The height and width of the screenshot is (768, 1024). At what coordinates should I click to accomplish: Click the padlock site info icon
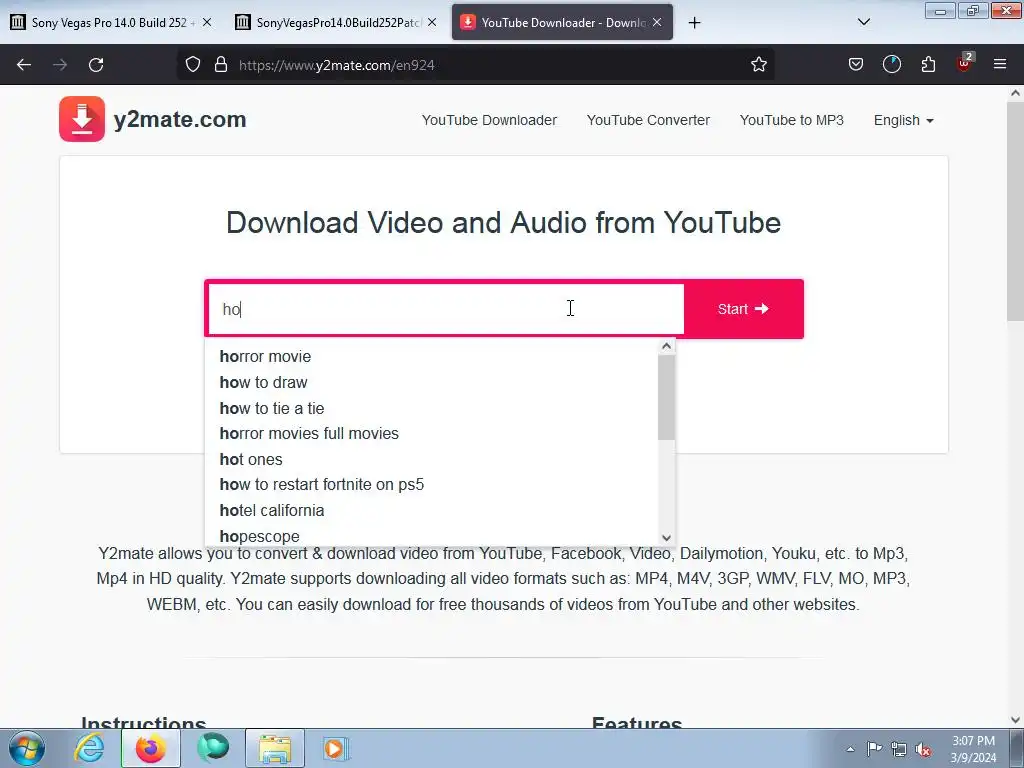pyautogui.click(x=221, y=65)
